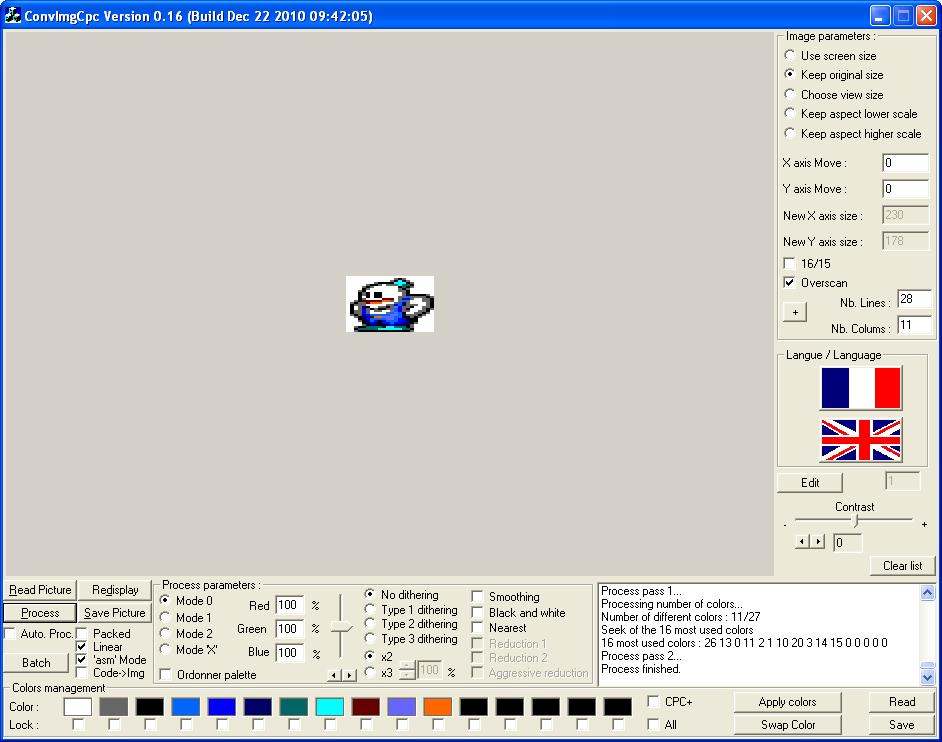942x742 pixels.
Task: Pick the dark red color swatch
Action: point(366,707)
